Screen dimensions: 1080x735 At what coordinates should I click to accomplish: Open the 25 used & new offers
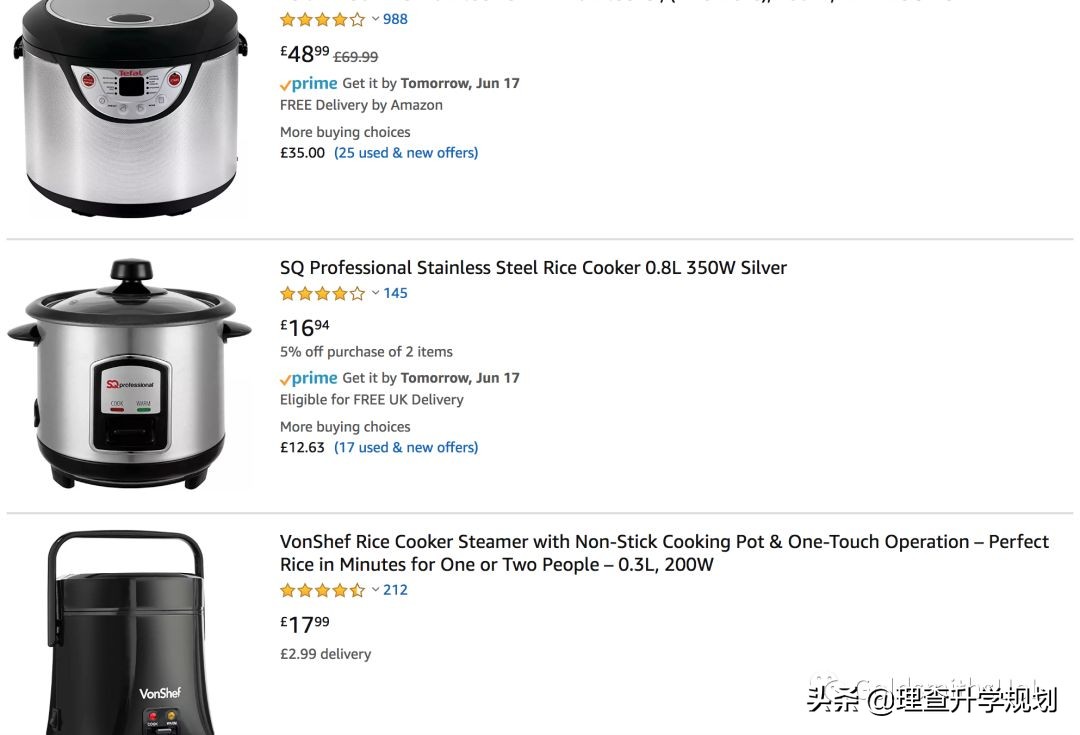[x=406, y=153]
